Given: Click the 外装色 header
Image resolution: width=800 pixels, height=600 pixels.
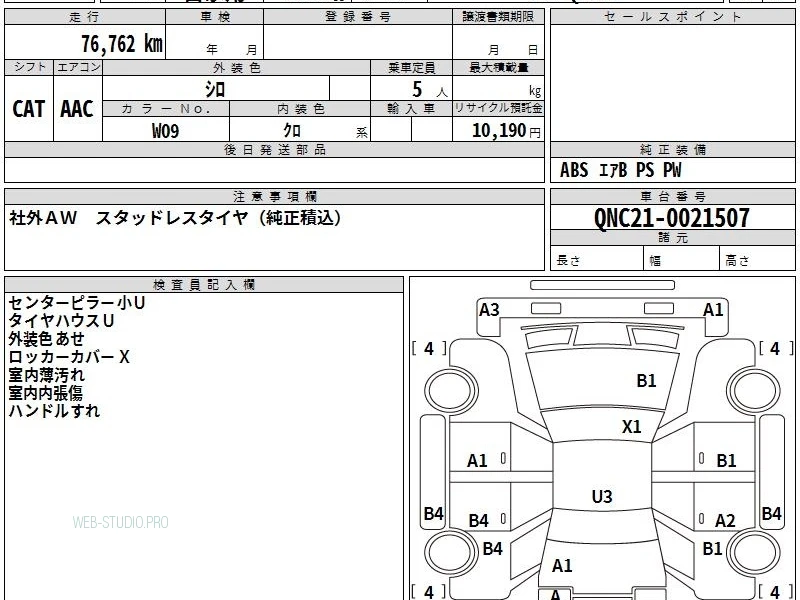Looking at the screenshot, I should [x=236, y=68].
